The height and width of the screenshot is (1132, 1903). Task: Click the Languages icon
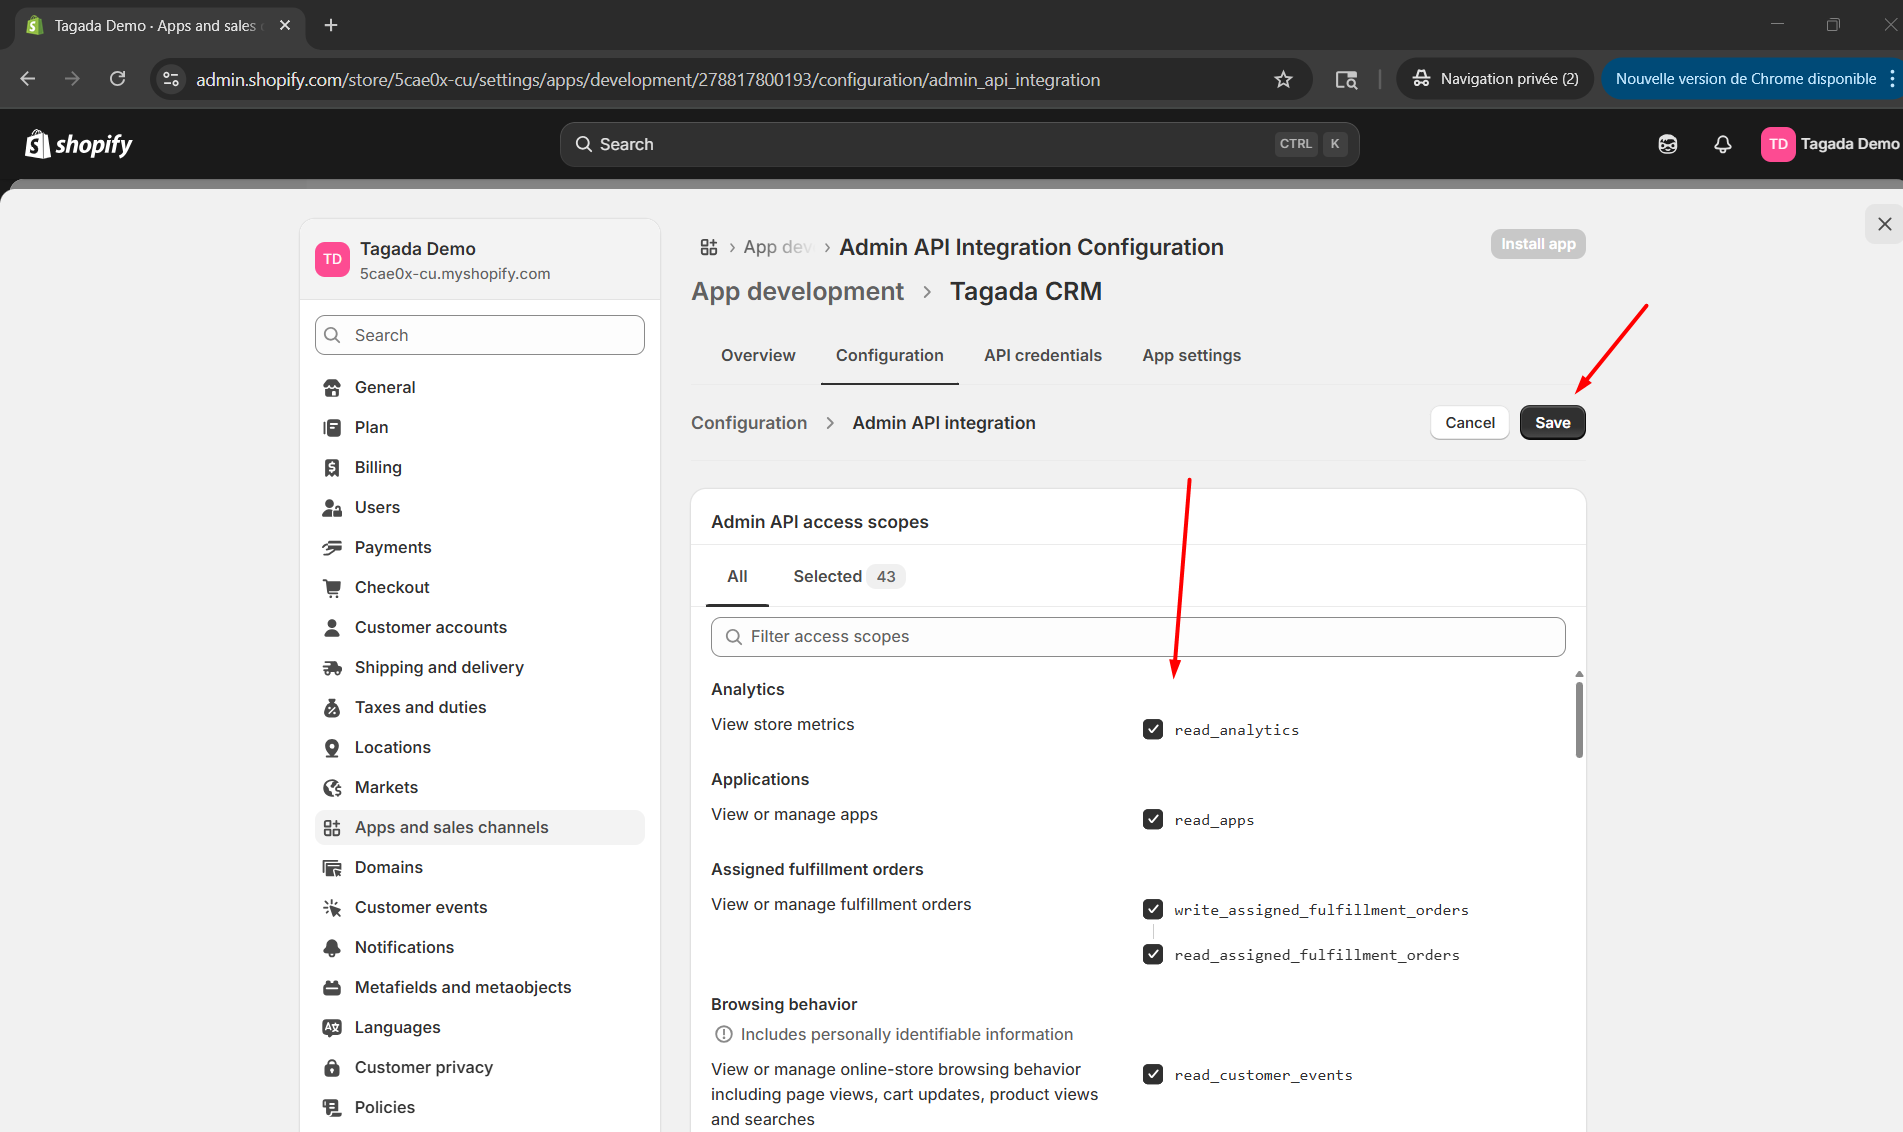332,1028
